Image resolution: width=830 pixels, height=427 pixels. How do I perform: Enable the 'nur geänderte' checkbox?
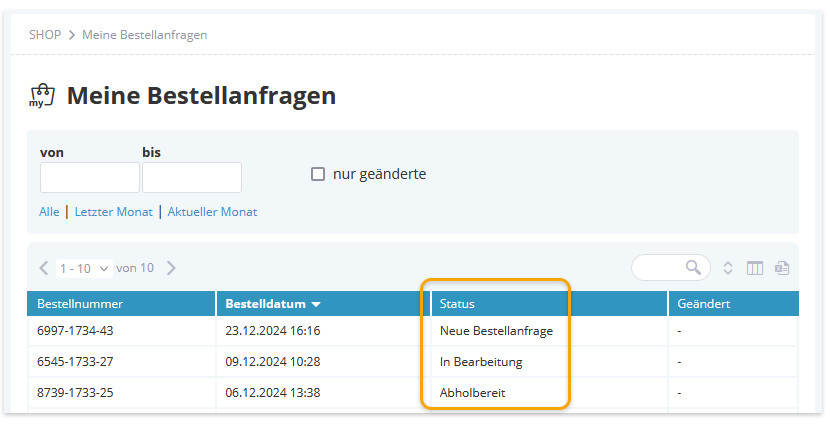click(318, 174)
